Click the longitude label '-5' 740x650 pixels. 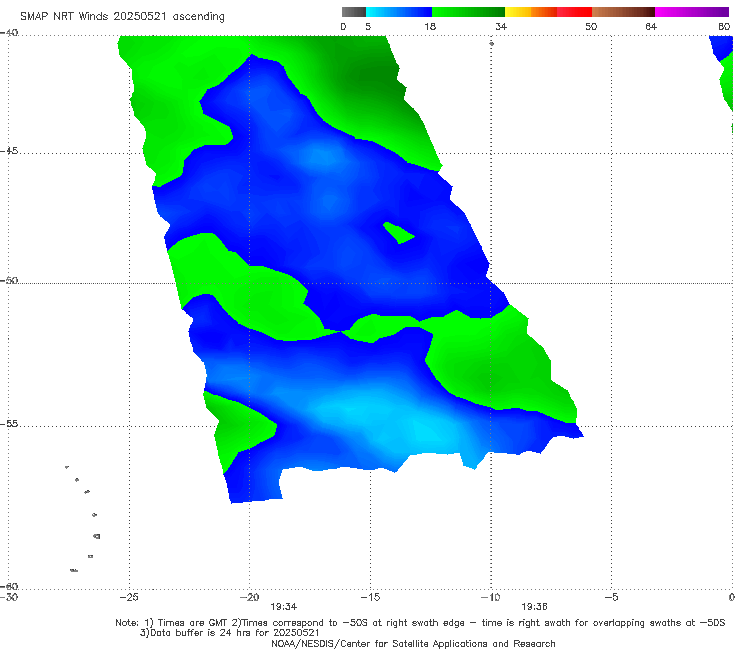pos(611,597)
